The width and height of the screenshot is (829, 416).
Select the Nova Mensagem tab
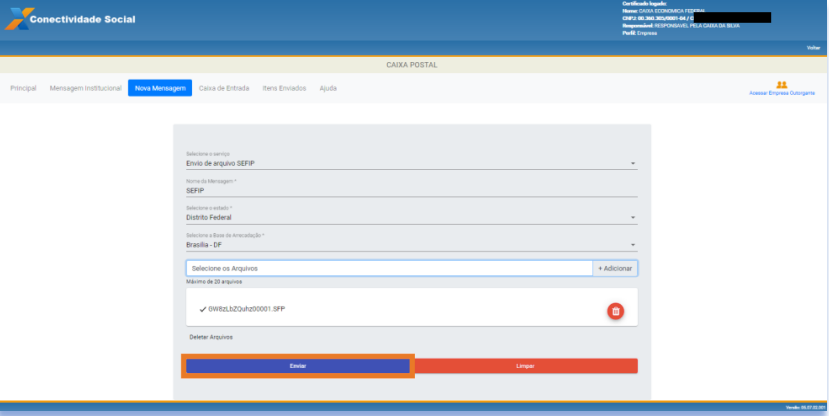(x=160, y=88)
